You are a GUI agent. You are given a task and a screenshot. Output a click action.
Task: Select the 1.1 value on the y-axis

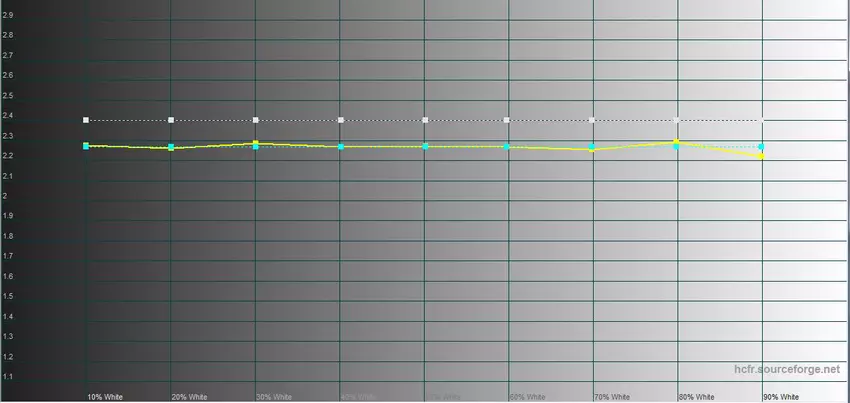coord(8,377)
